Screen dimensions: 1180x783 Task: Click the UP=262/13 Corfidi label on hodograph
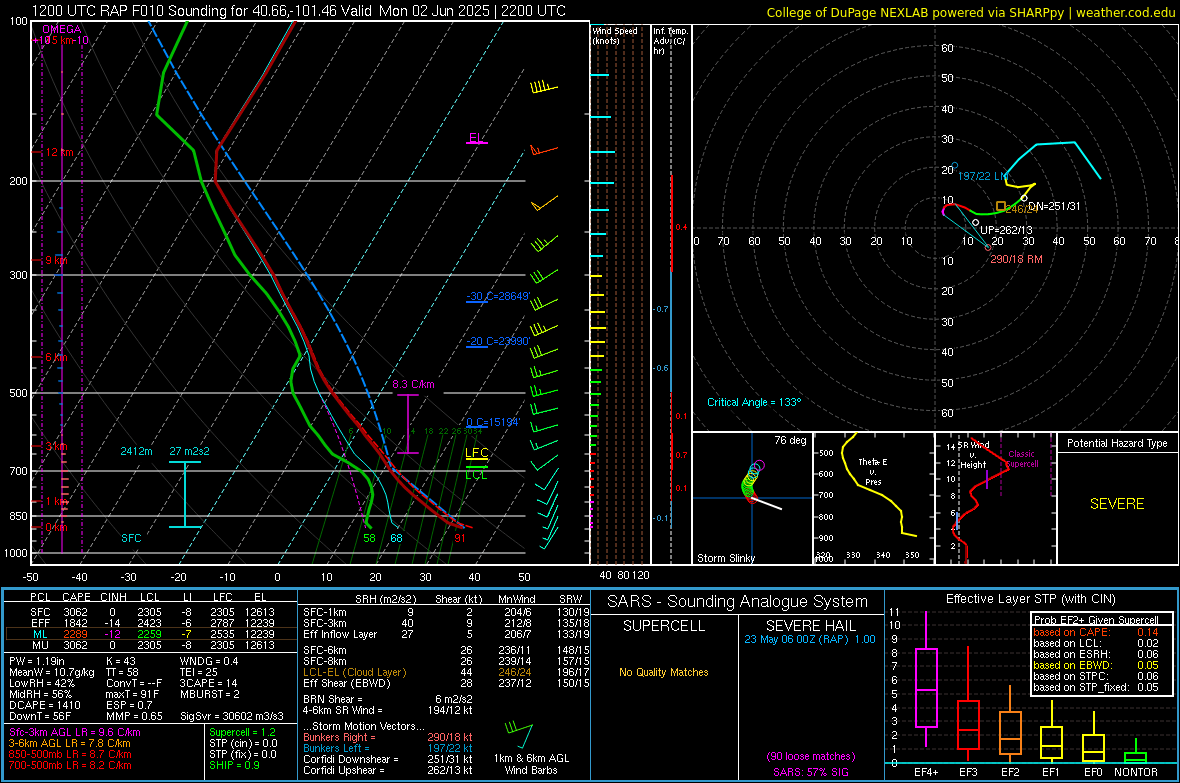1006,230
